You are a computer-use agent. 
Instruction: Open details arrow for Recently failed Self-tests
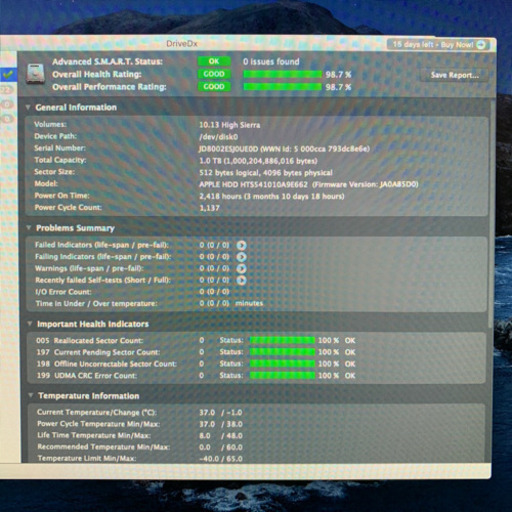[241, 280]
